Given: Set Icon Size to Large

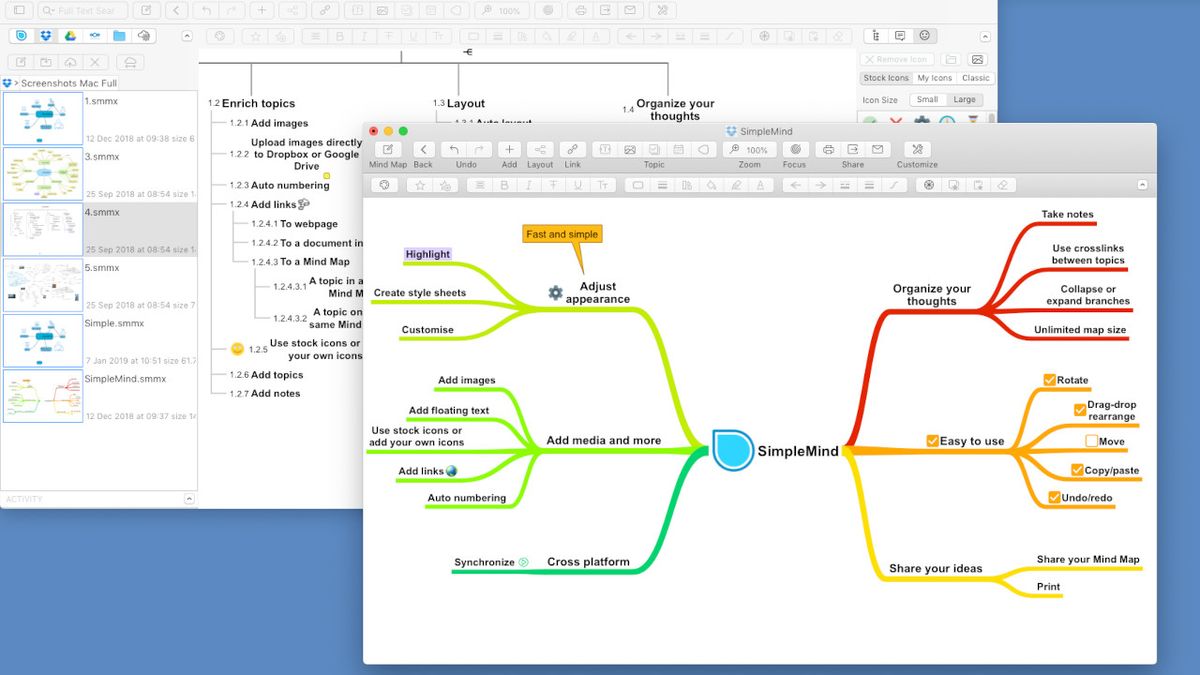Looking at the screenshot, I should pyautogui.click(x=966, y=99).
